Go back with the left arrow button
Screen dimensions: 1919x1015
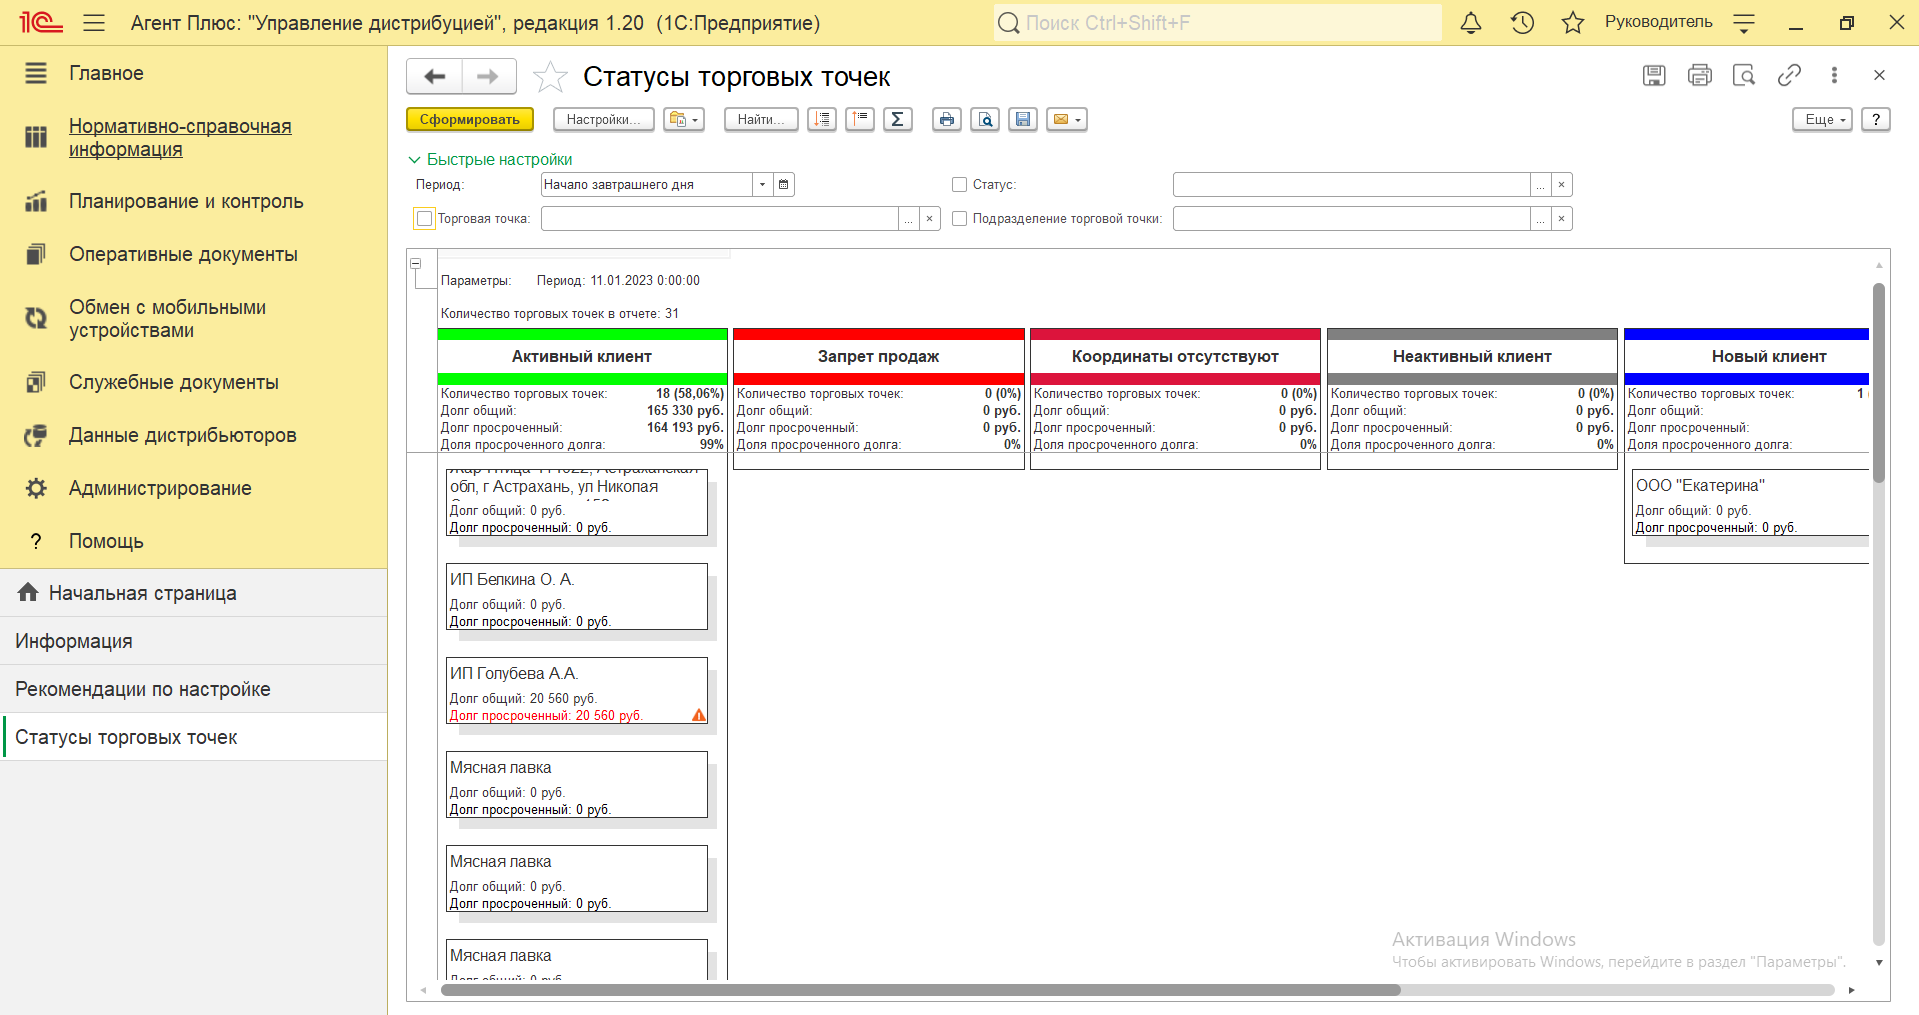(x=435, y=76)
